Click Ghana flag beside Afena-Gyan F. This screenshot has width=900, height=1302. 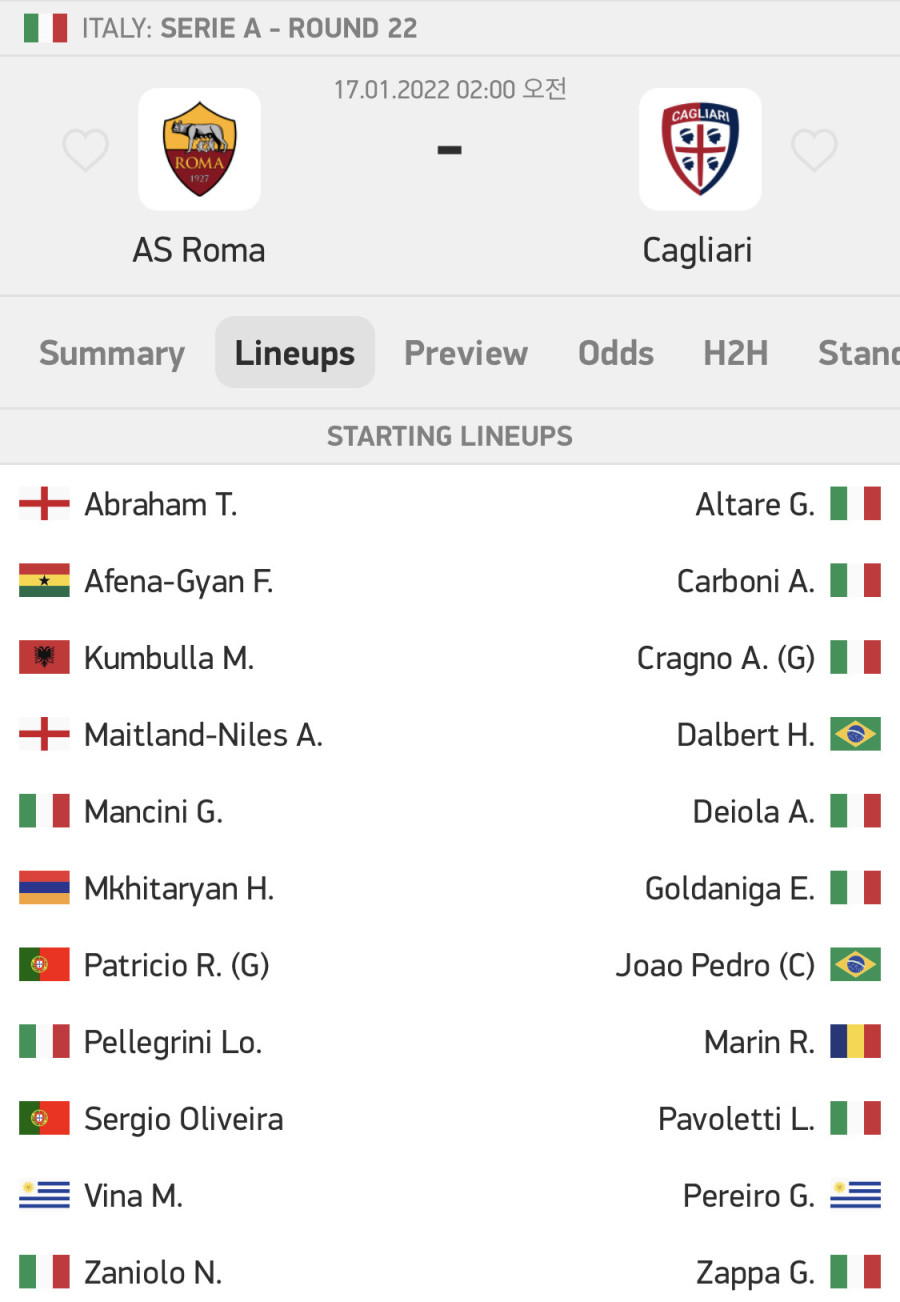[44, 581]
